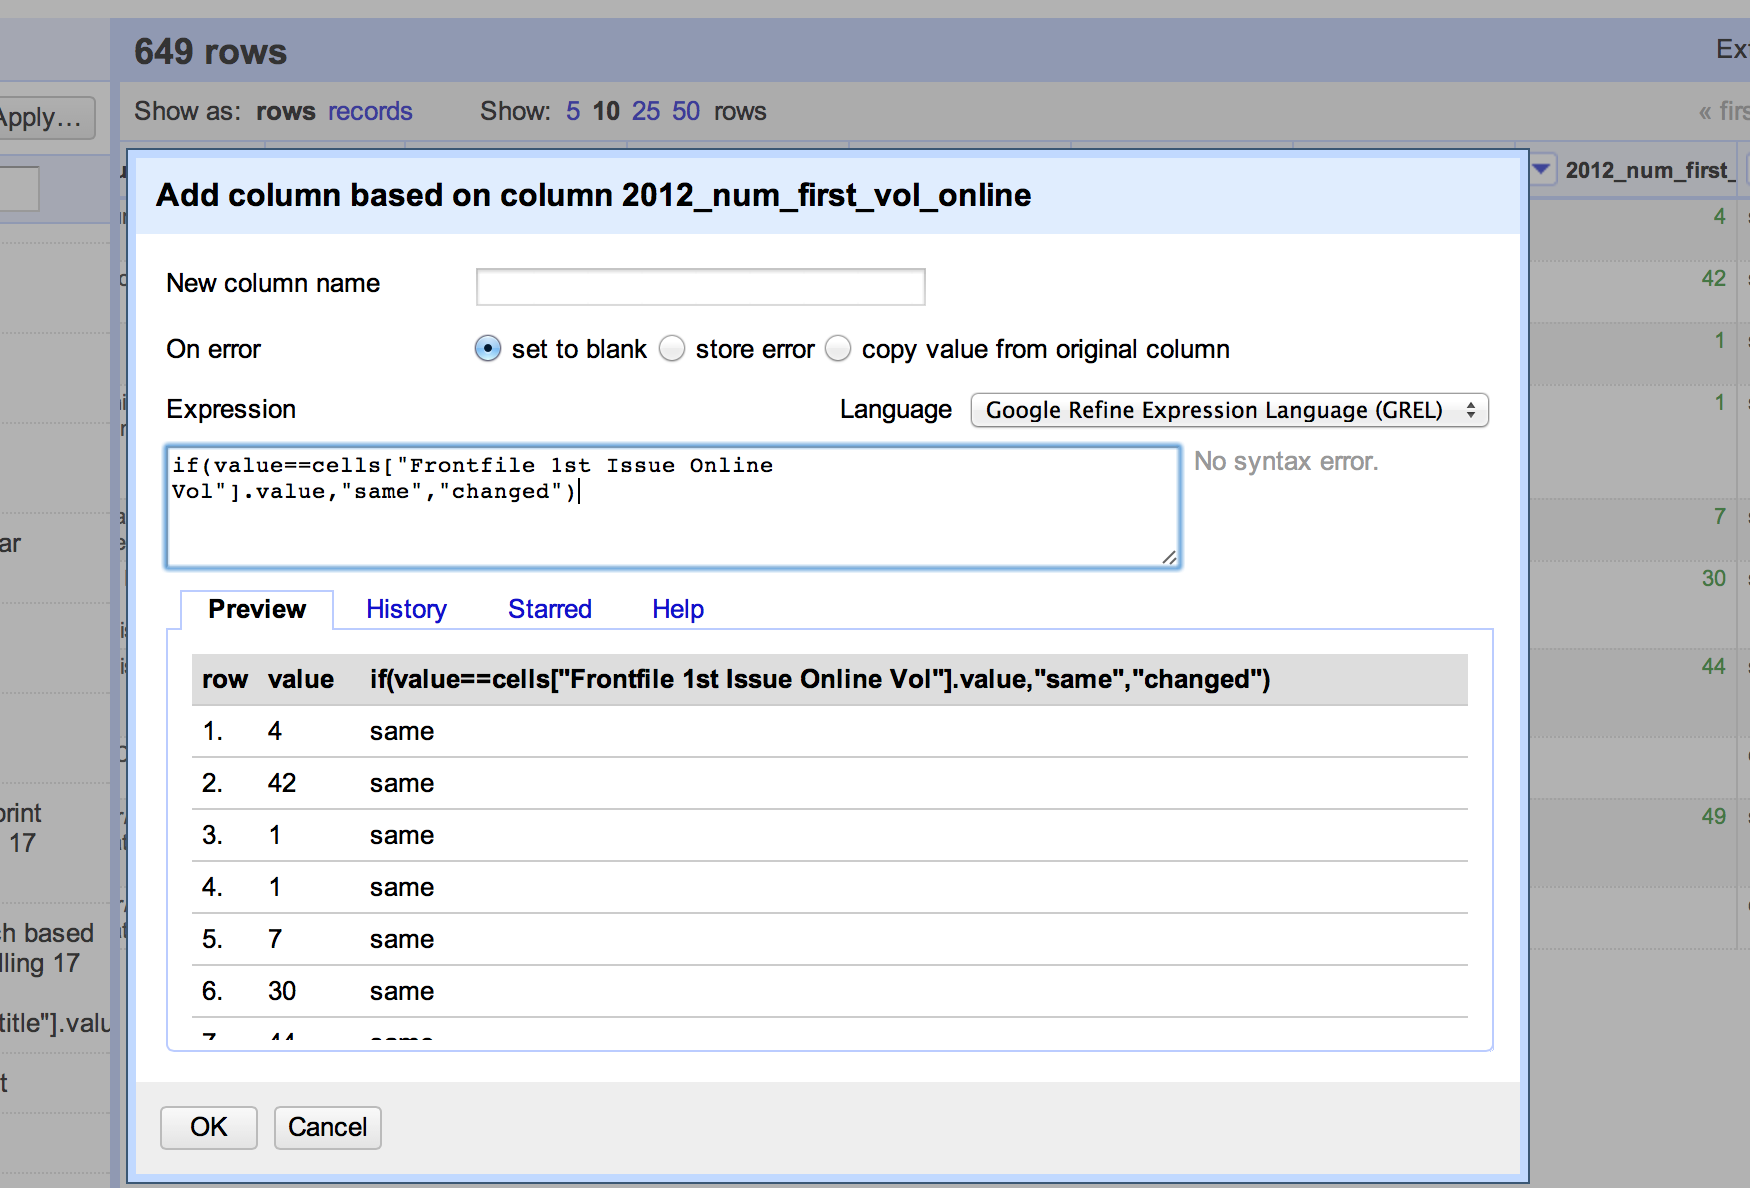
Task: Click 'same' result in preview row 1
Action: 402,731
